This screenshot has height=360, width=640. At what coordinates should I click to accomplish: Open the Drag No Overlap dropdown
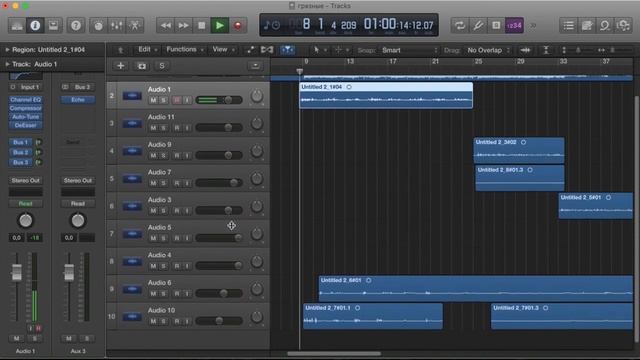(488, 50)
